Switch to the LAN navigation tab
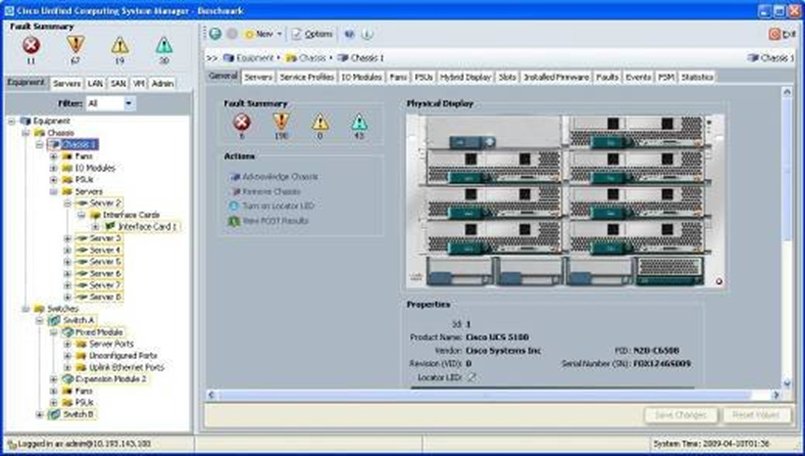The width and height of the screenshot is (805, 456). pyautogui.click(x=95, y=83)
